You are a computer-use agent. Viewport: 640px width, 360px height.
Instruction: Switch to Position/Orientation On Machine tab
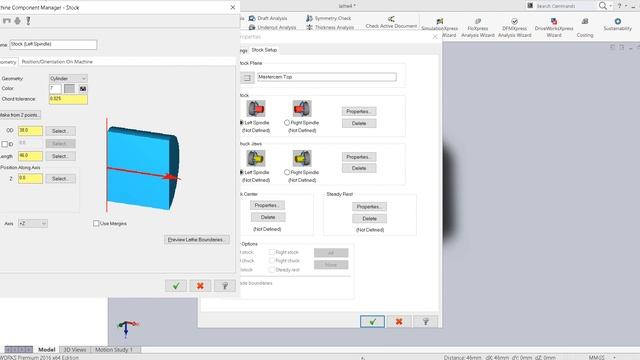pos(57,62)
